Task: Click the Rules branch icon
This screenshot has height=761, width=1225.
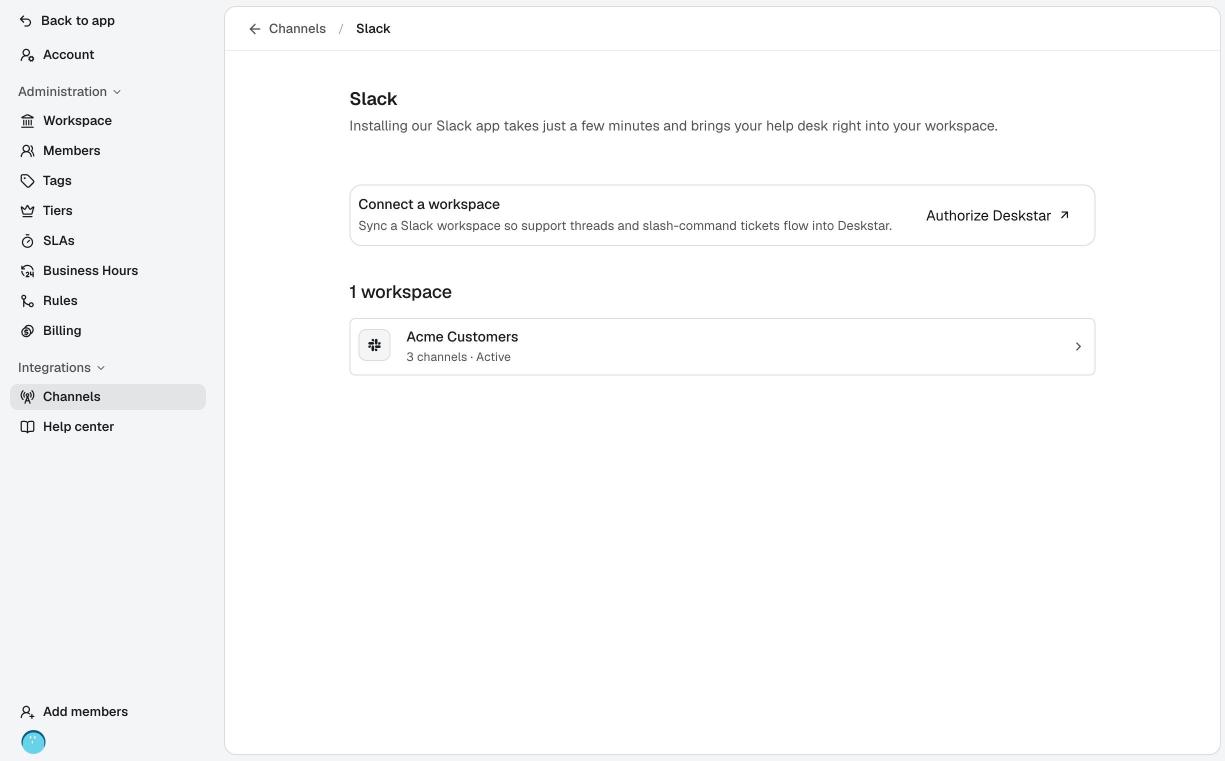Action: coord(27,301)
